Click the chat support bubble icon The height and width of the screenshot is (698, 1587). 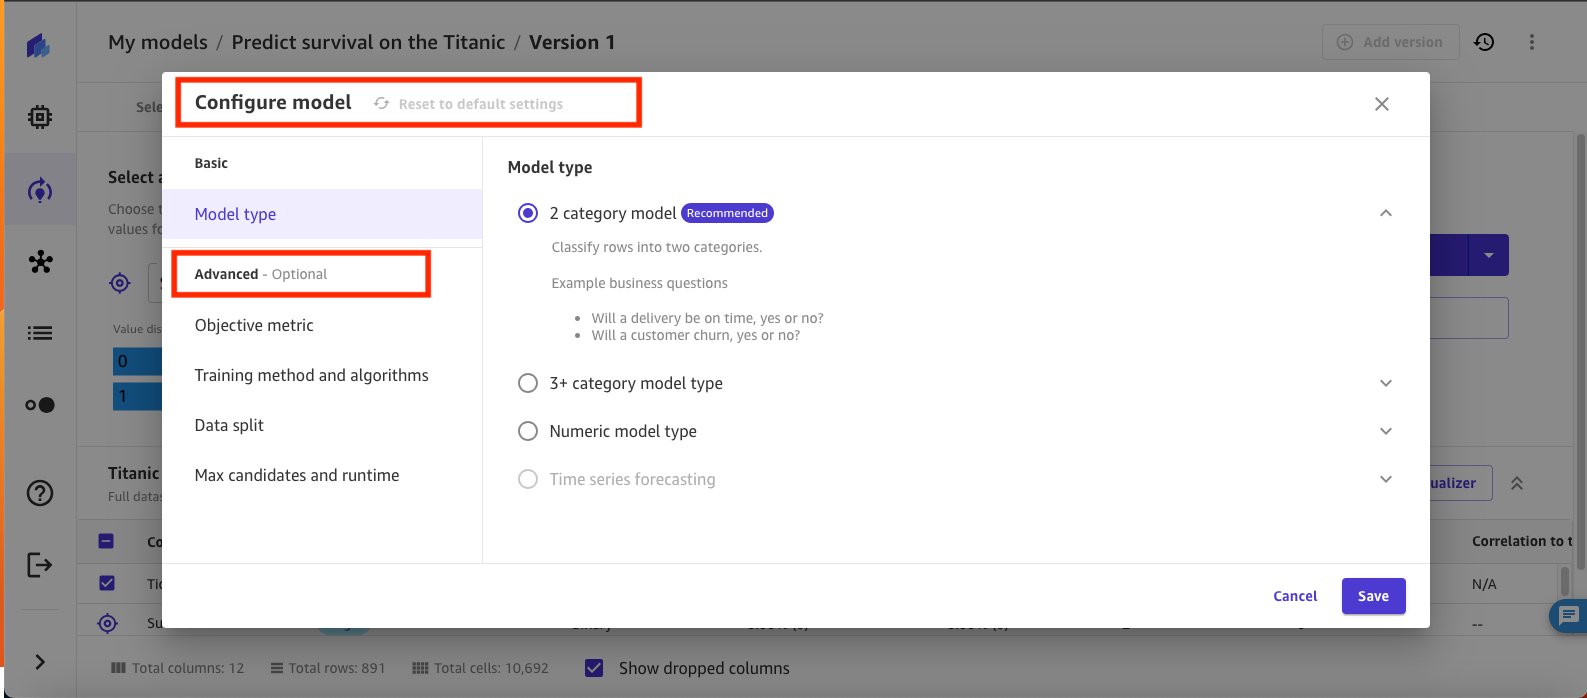[x=1568, y=615]
